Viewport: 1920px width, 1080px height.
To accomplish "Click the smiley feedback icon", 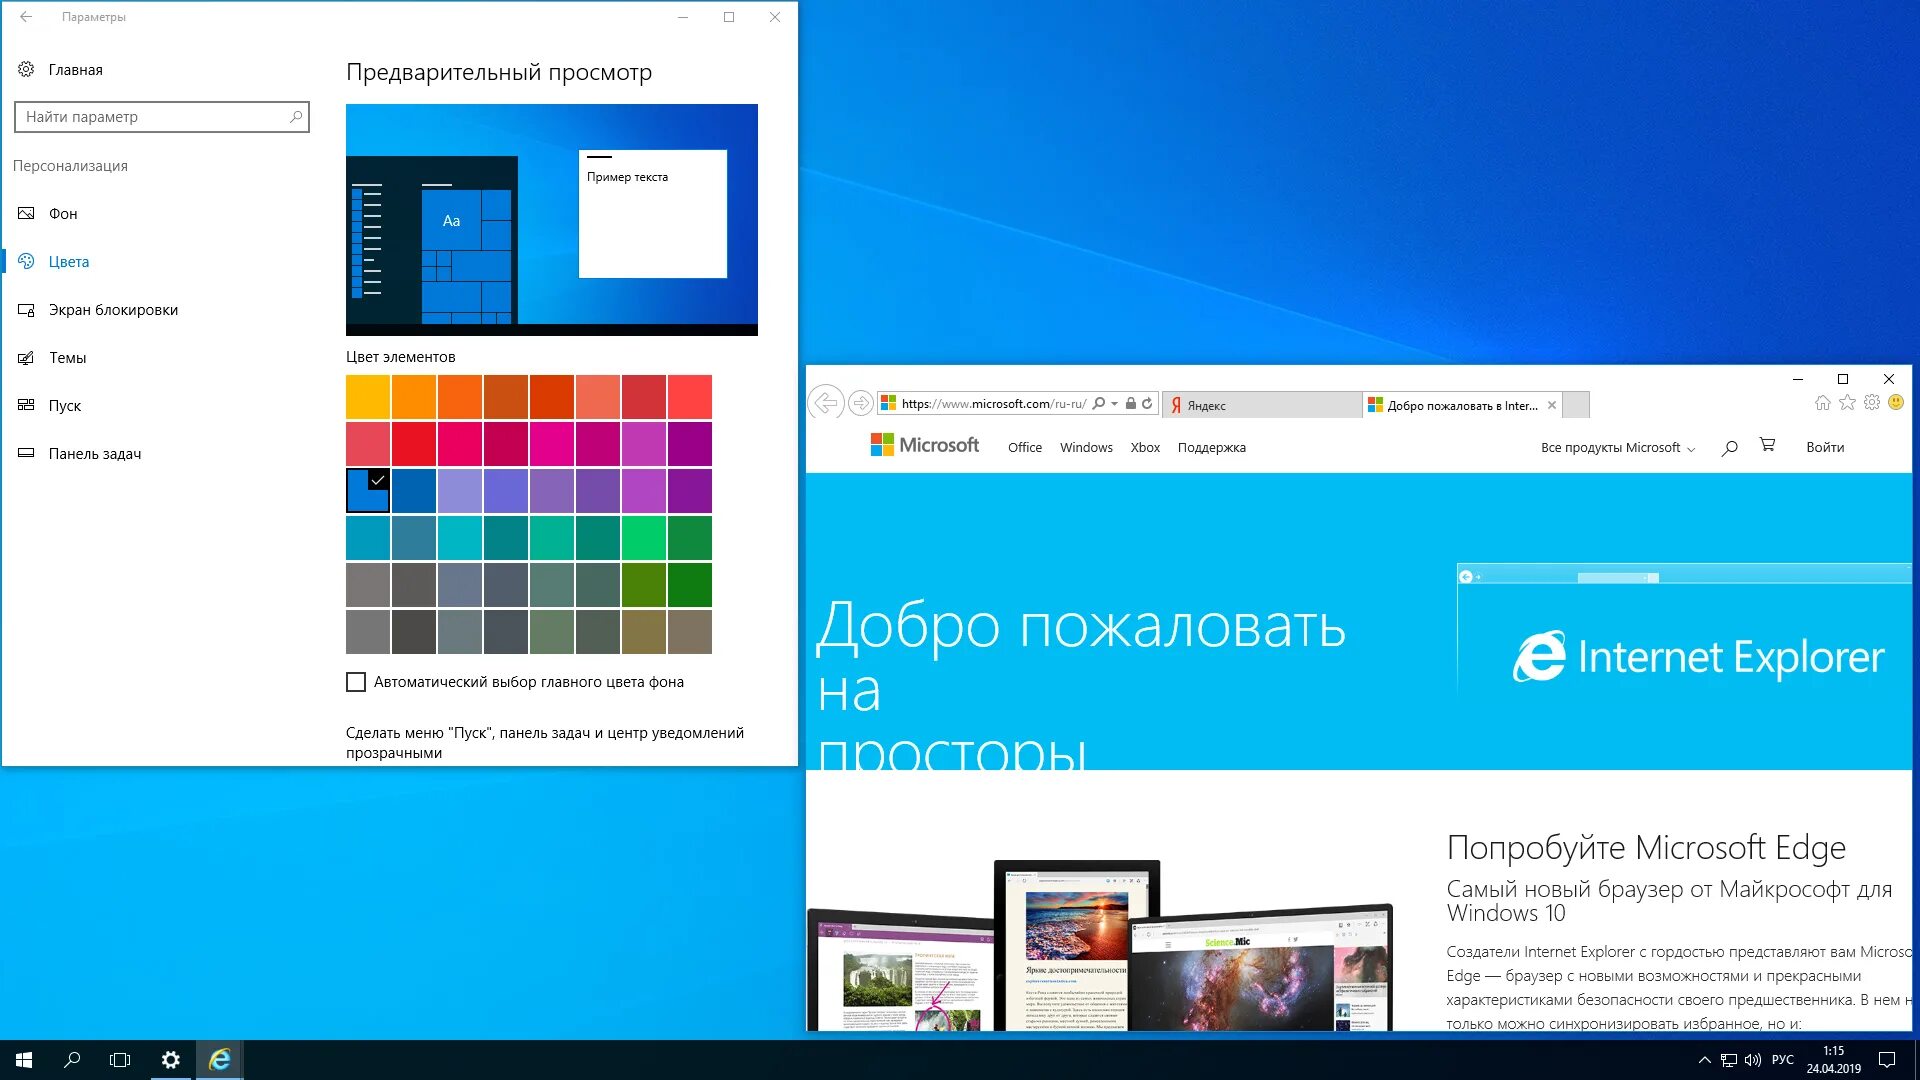I will [x=1896, y=403].
